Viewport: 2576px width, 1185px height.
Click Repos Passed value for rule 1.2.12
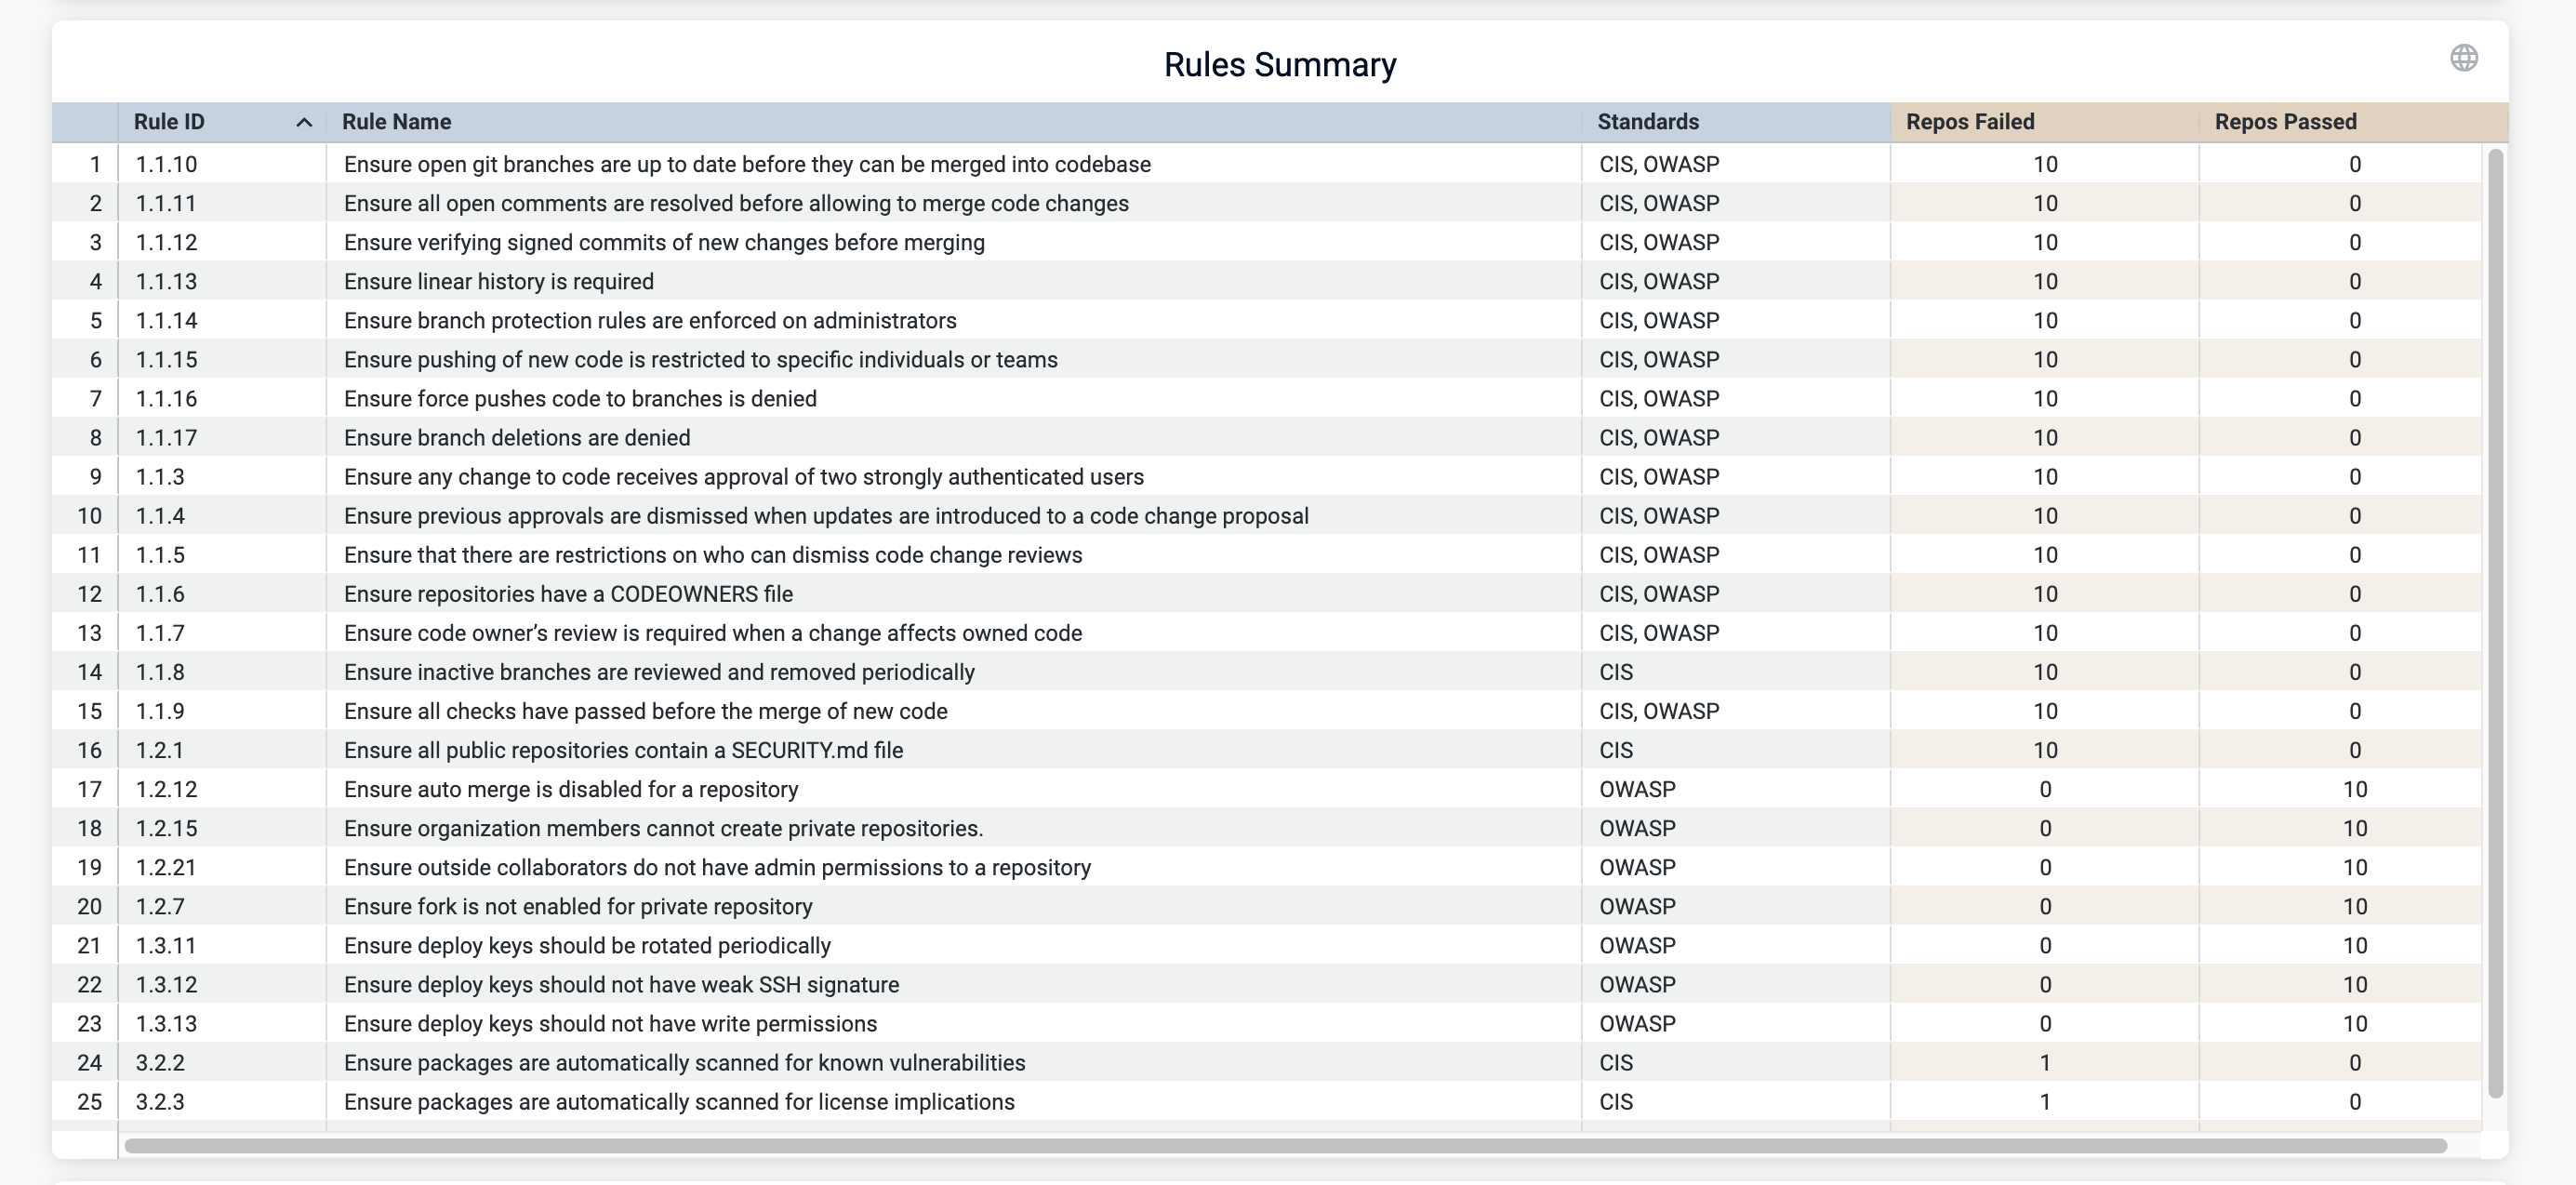point(2354,789)
